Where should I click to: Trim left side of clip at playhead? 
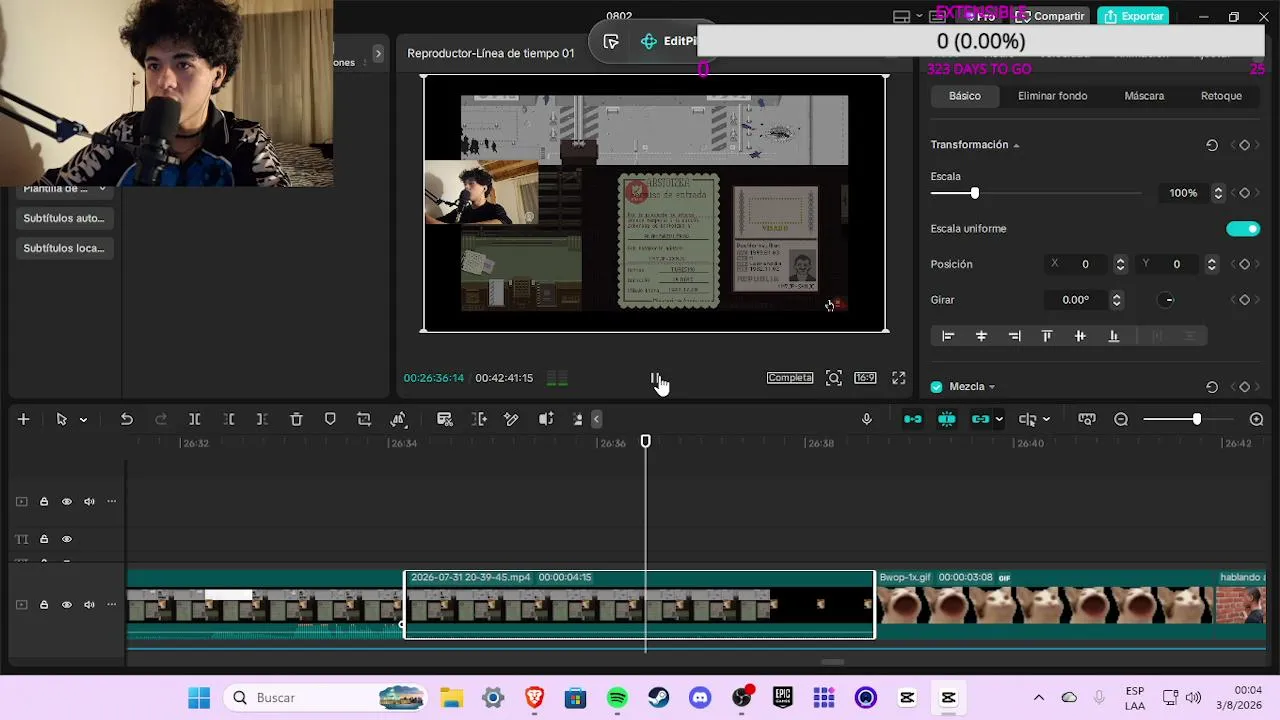point(229,419)
